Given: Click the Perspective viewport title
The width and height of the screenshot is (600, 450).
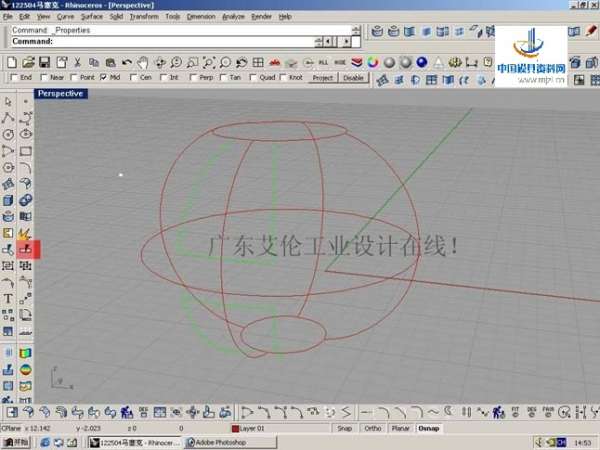Looking at the screenshot, I should point(60,94).
